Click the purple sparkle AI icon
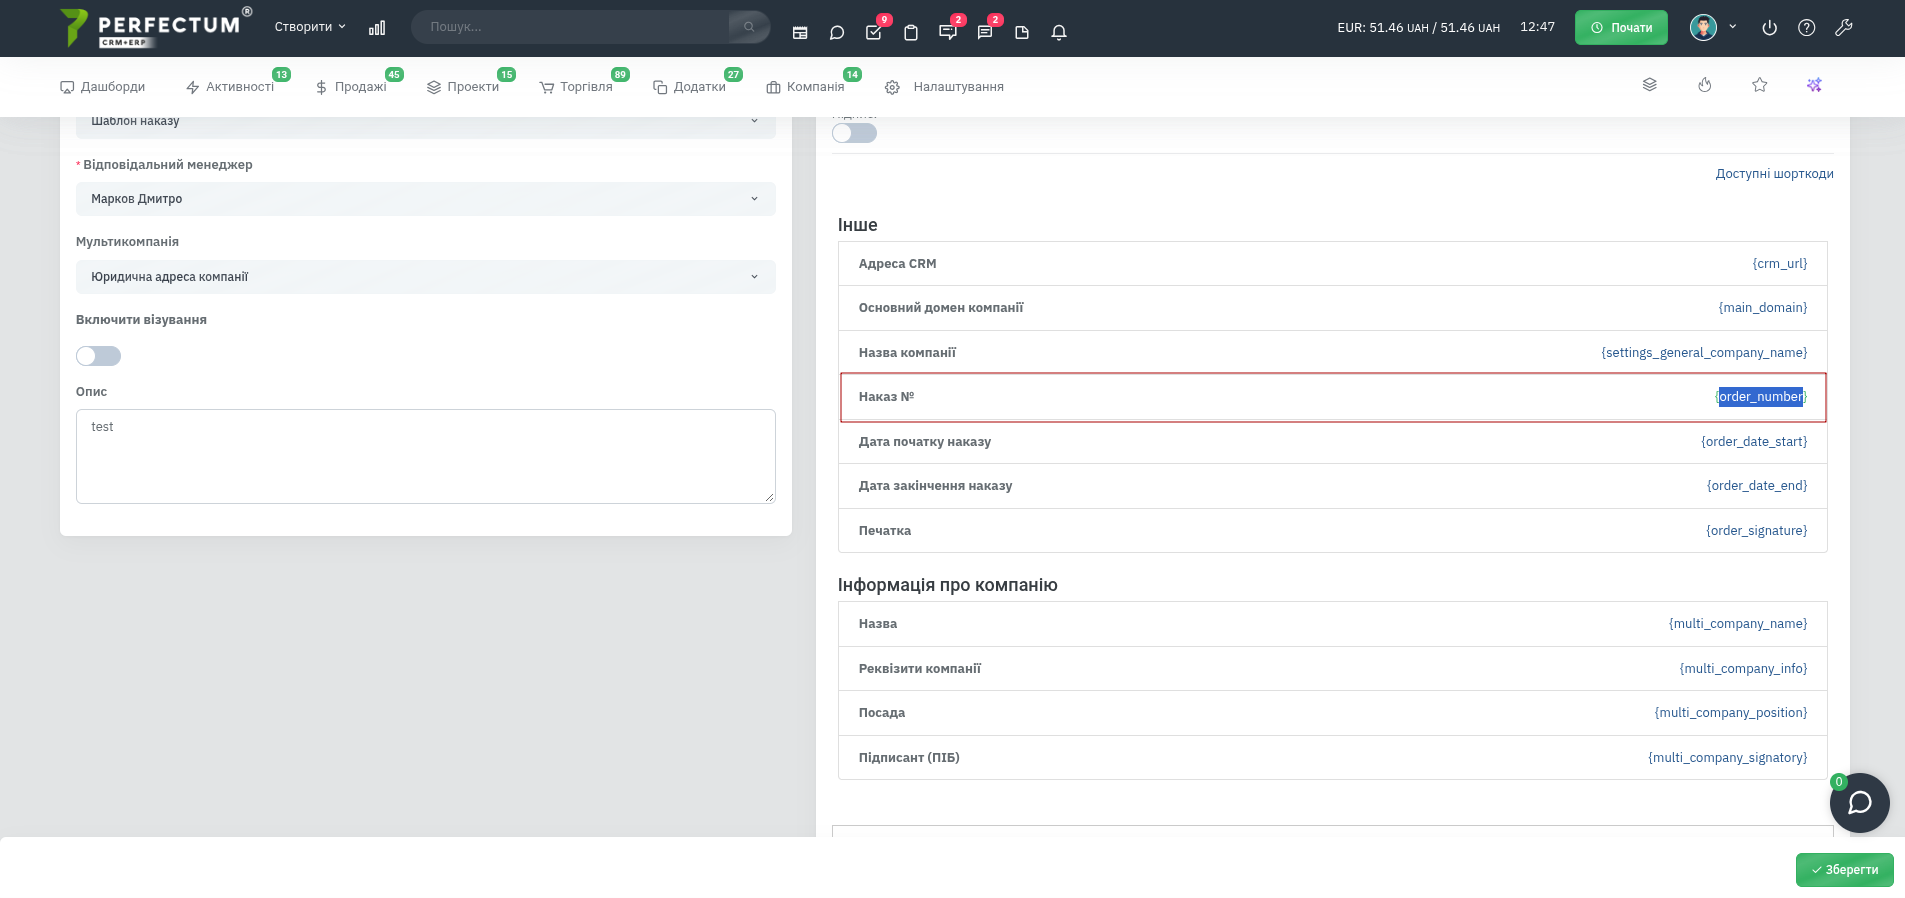 tap(1814, 85)
